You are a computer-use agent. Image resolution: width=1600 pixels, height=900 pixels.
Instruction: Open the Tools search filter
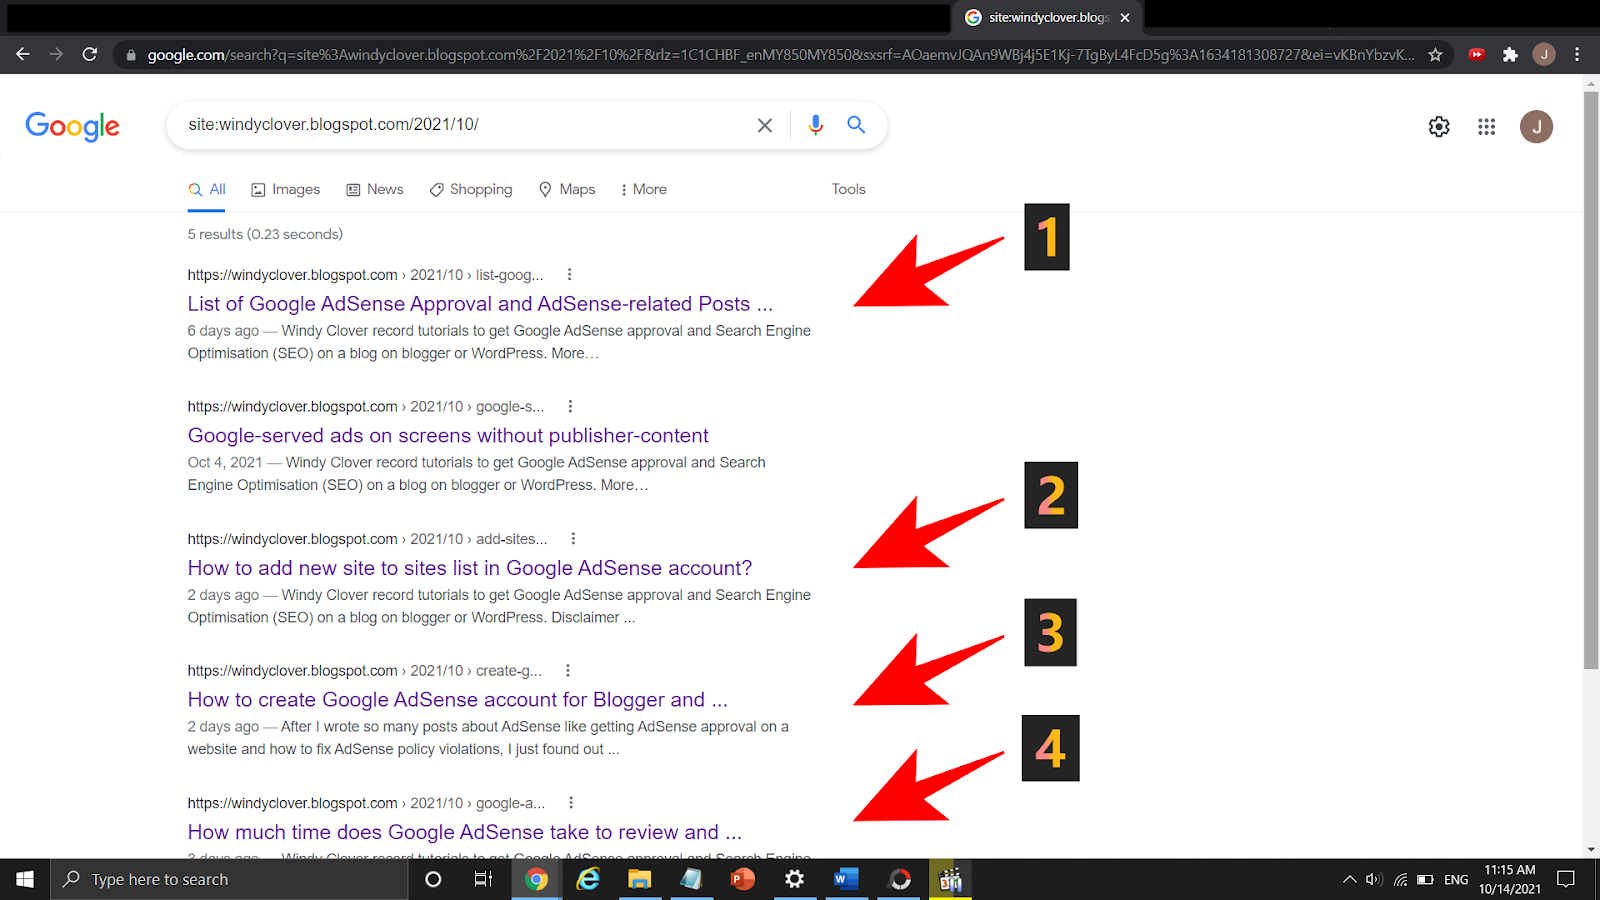point(849,189)
